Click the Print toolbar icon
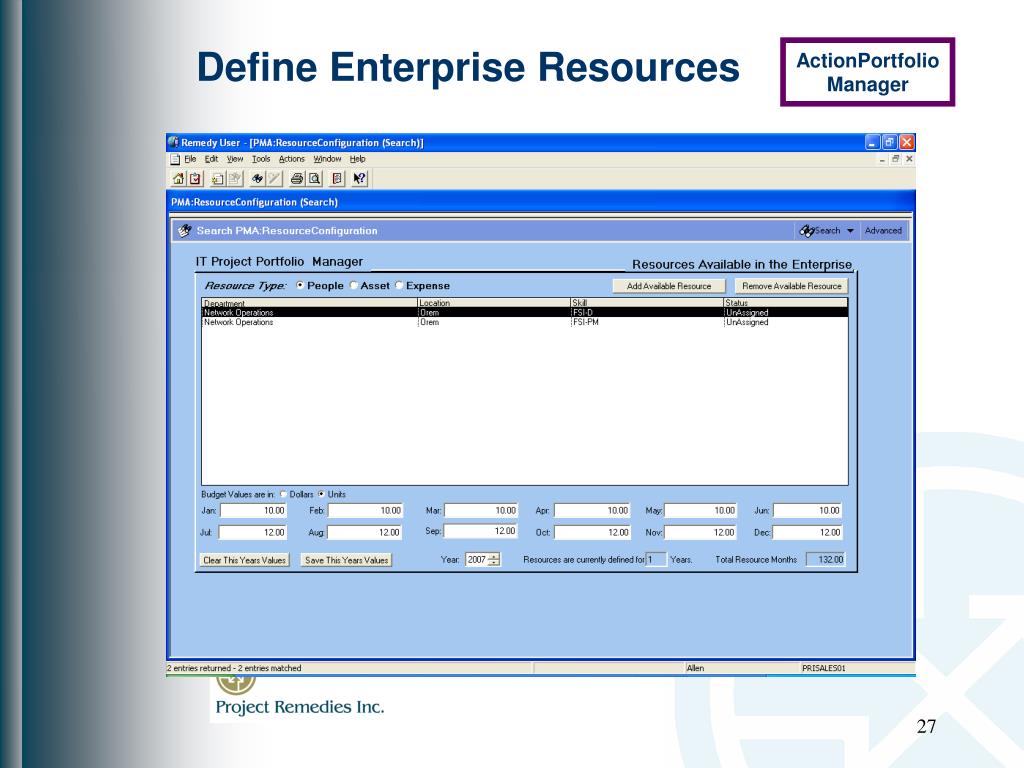The image size is (1024, 768). click(297, 178)
